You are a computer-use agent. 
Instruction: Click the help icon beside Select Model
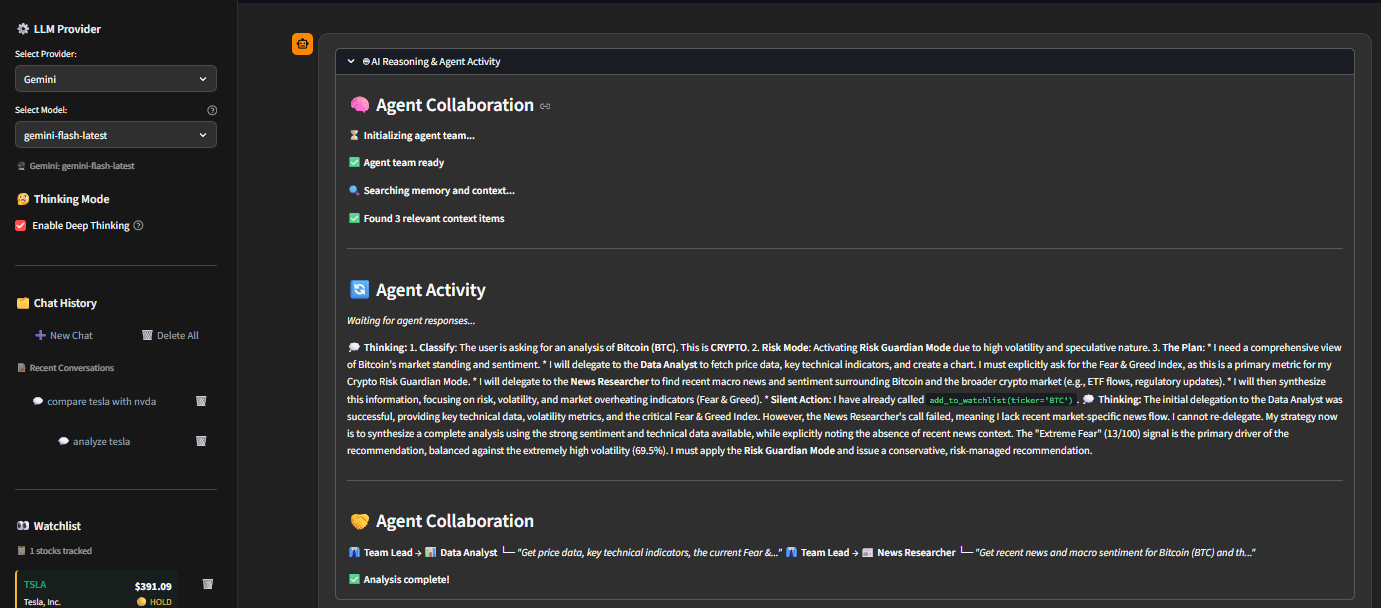tap(212, 110)
